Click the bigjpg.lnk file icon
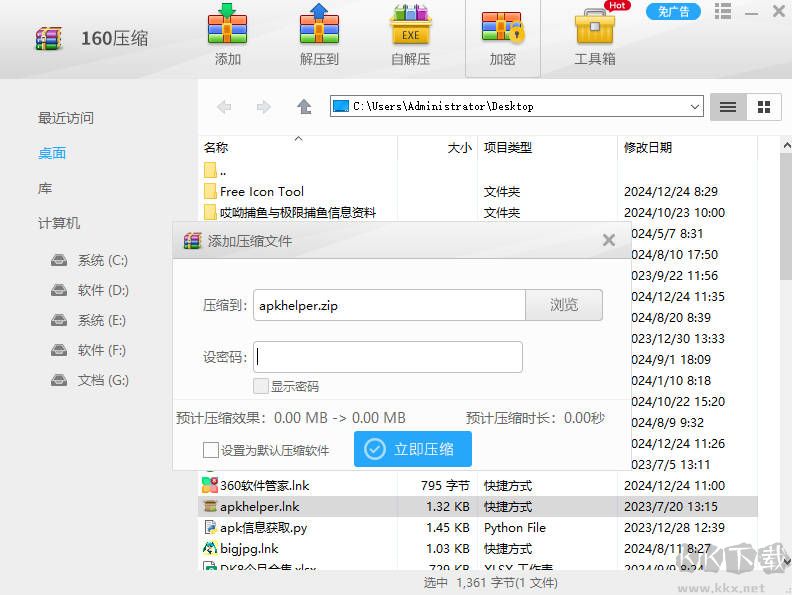792x595 pixels. click(x=210, y=548)
